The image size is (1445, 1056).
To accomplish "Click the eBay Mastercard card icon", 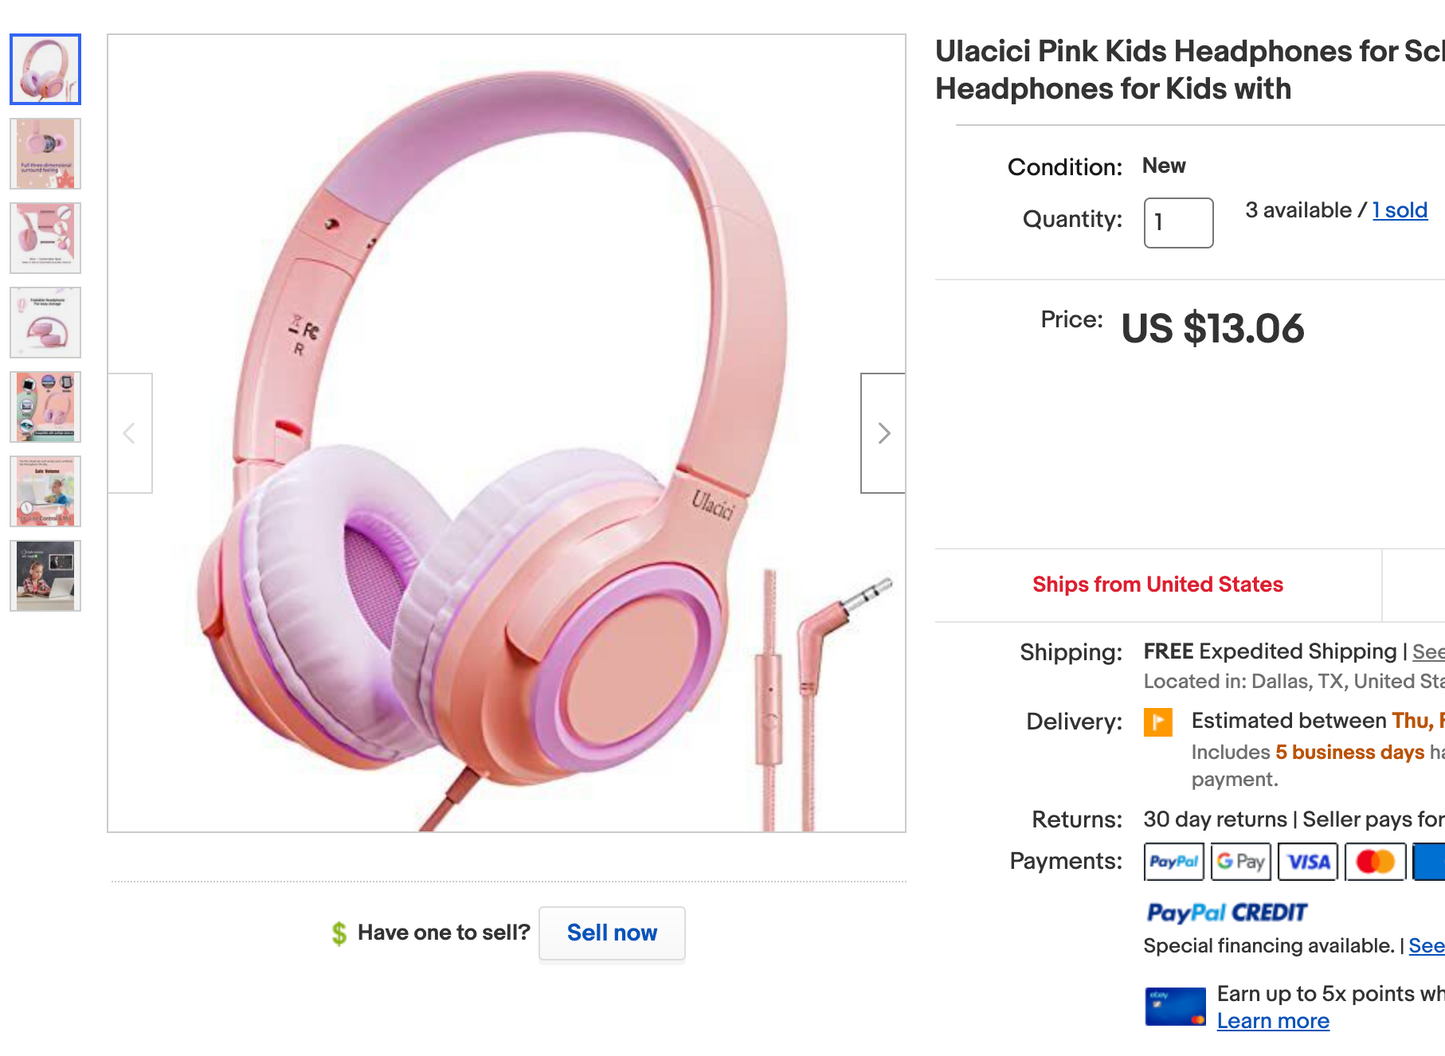I will pos(1175,1006).
